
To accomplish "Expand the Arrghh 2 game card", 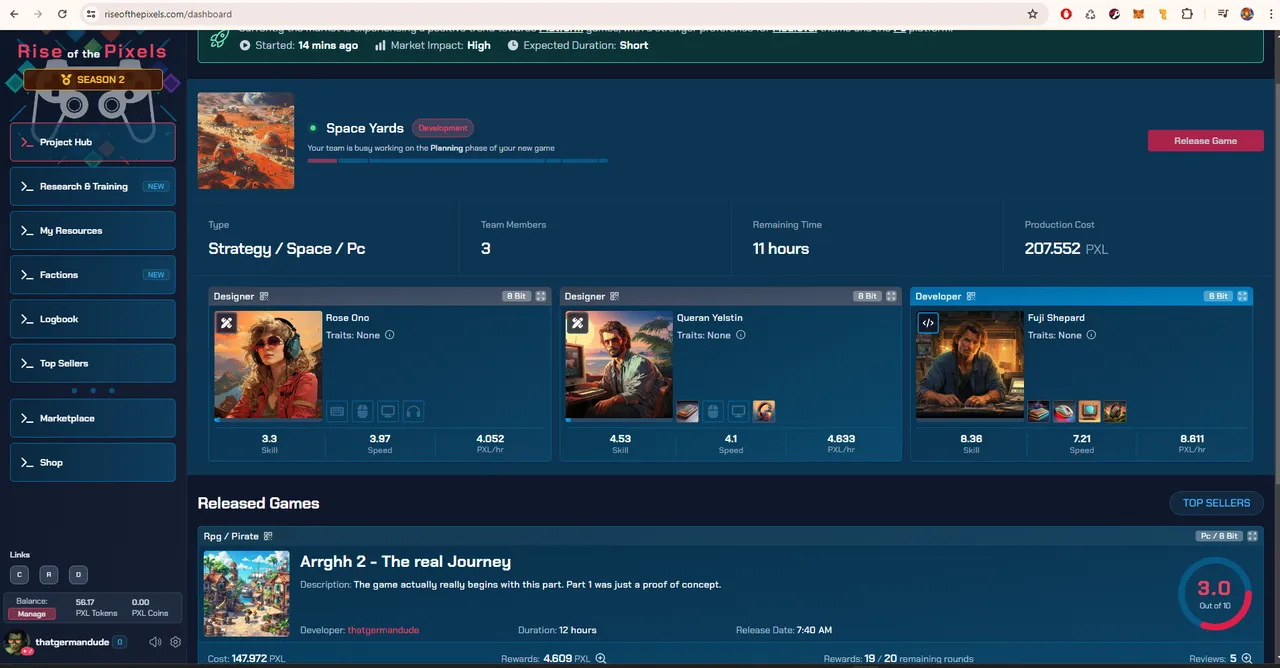I will tap(1253, 536).
